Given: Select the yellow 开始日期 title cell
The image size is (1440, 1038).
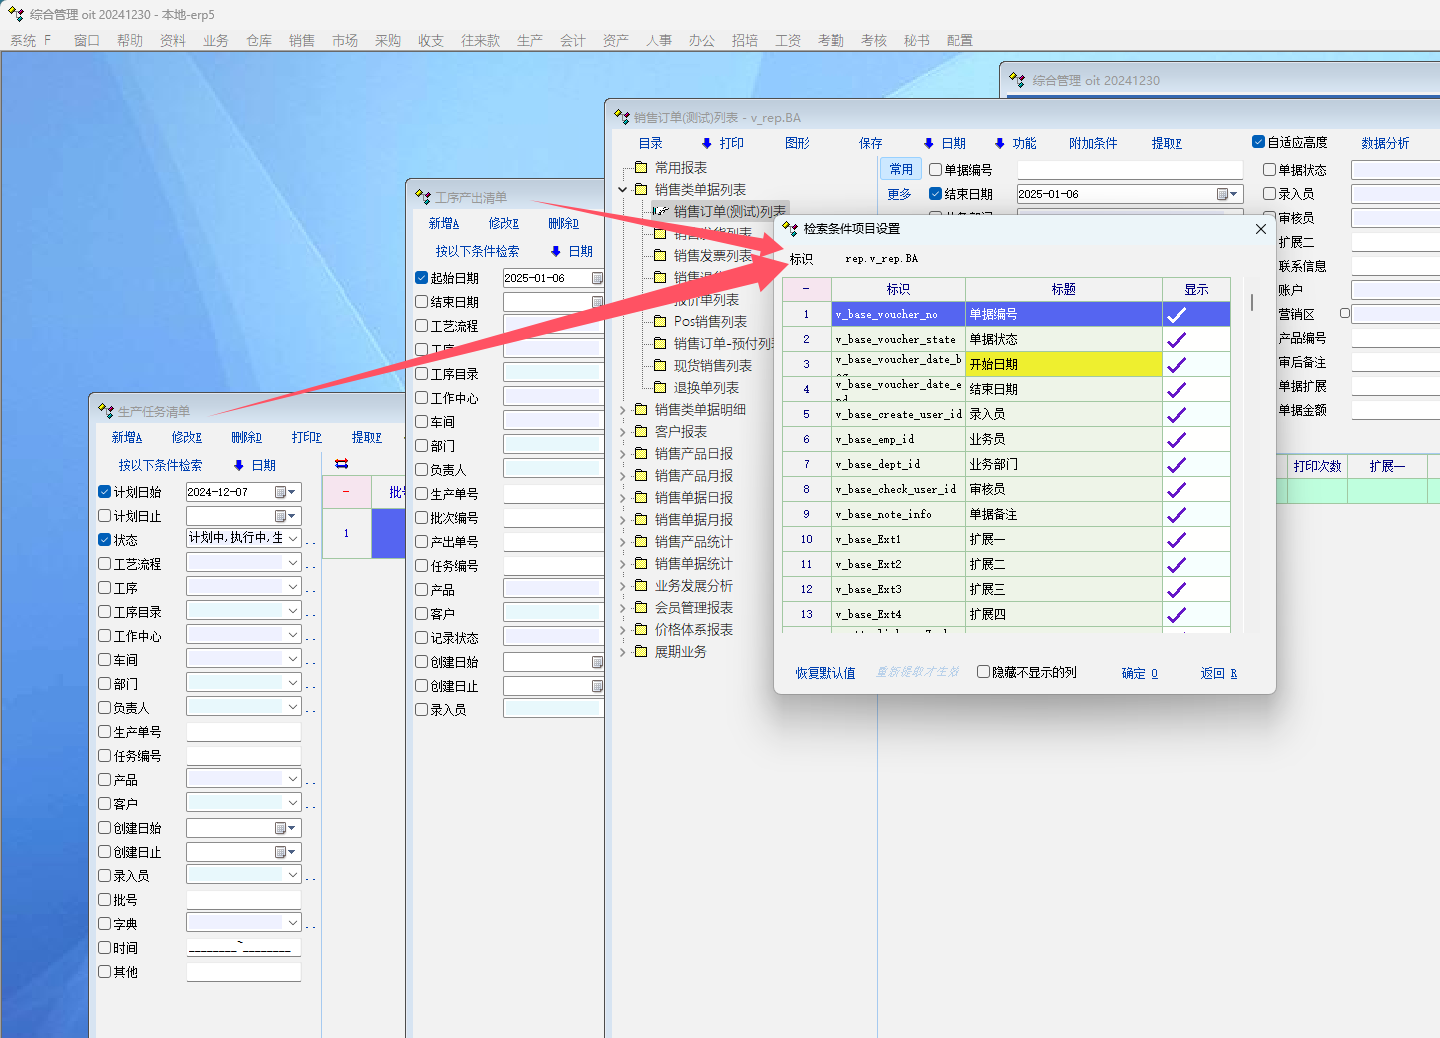Looking at the screenshot, I should tap(1062, 364).
